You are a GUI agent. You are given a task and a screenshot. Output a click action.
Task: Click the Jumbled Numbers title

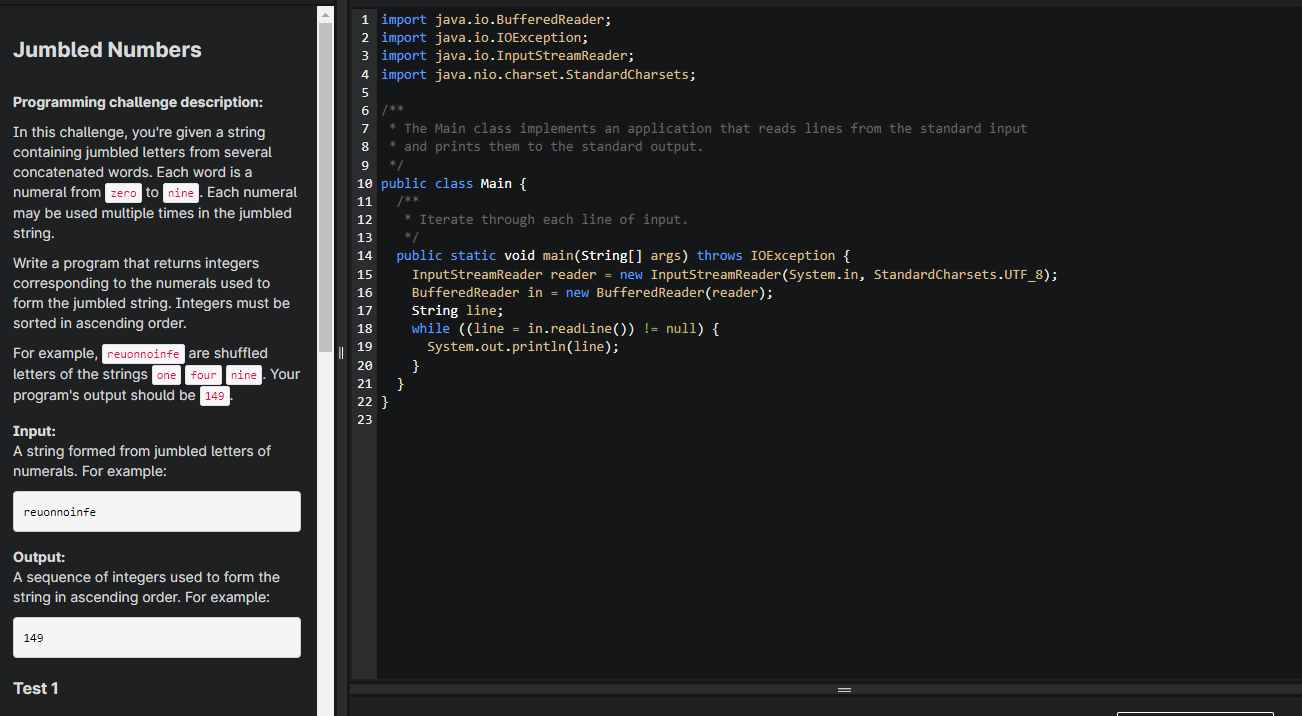pos(107,49)
